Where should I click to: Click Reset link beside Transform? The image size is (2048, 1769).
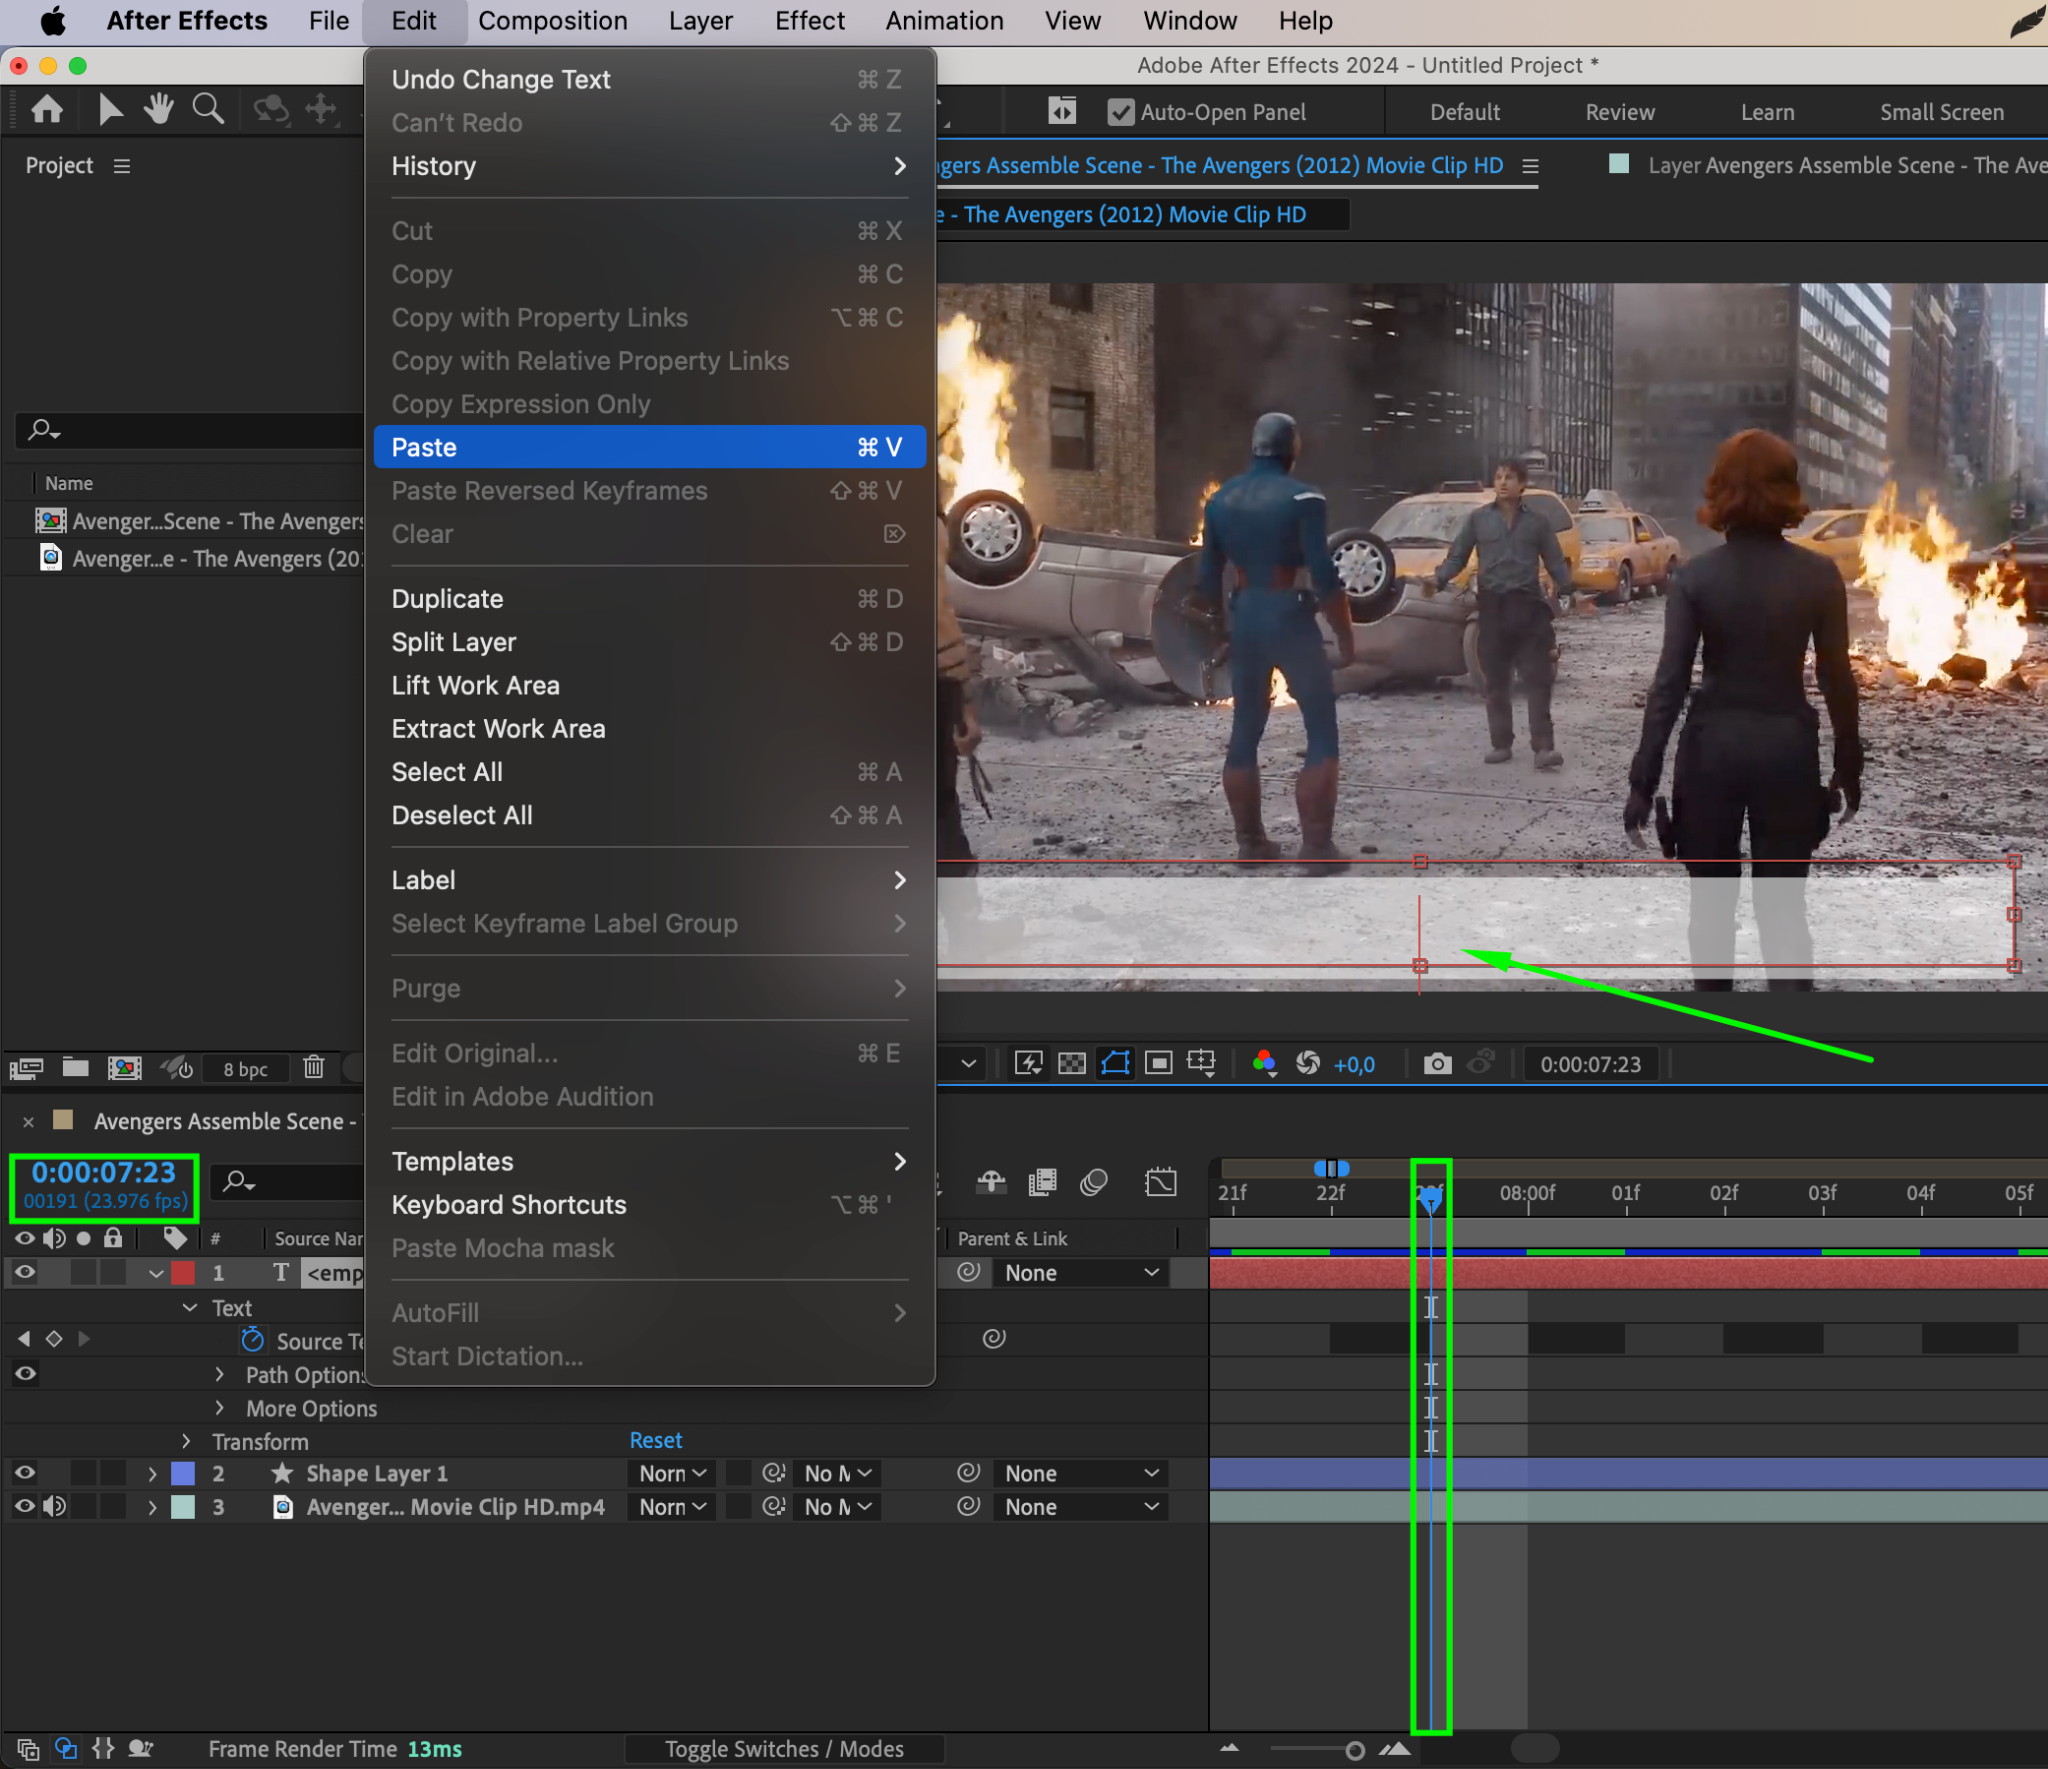[655, 1440]
